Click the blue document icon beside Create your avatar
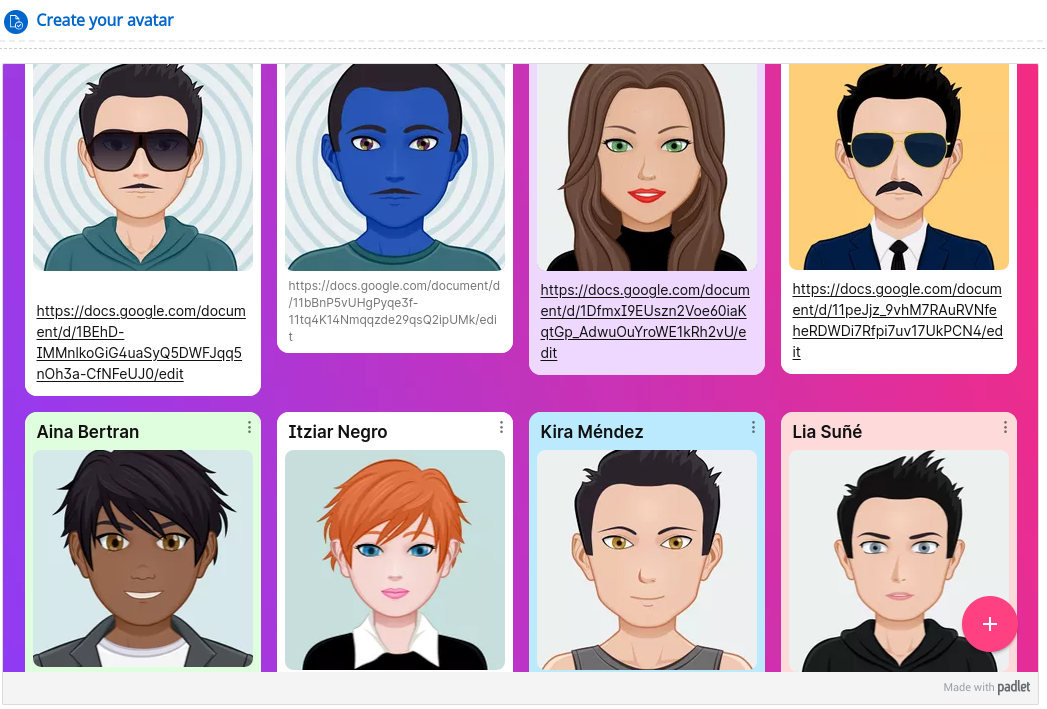This screenshot has width=1047, height=709. (x=16, y=21)
